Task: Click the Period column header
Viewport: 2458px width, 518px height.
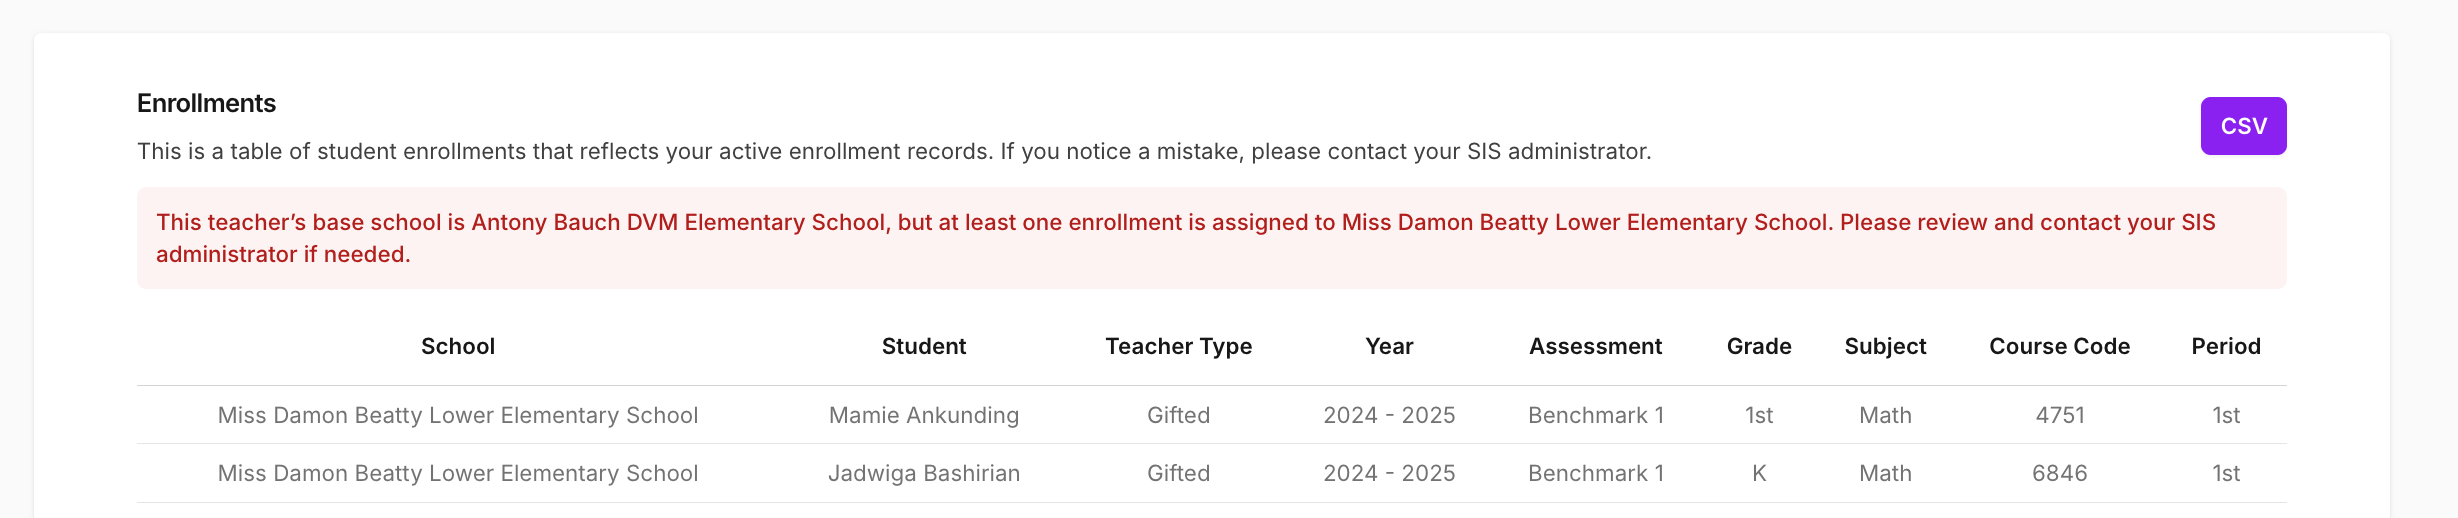Action: point(2225,346)
